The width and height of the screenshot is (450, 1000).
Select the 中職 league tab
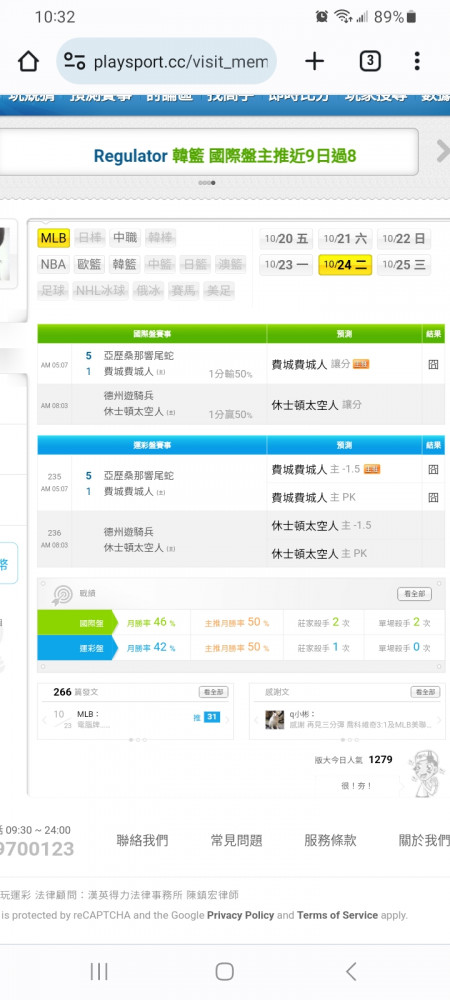pyautogui.click(x=126, y=238)
